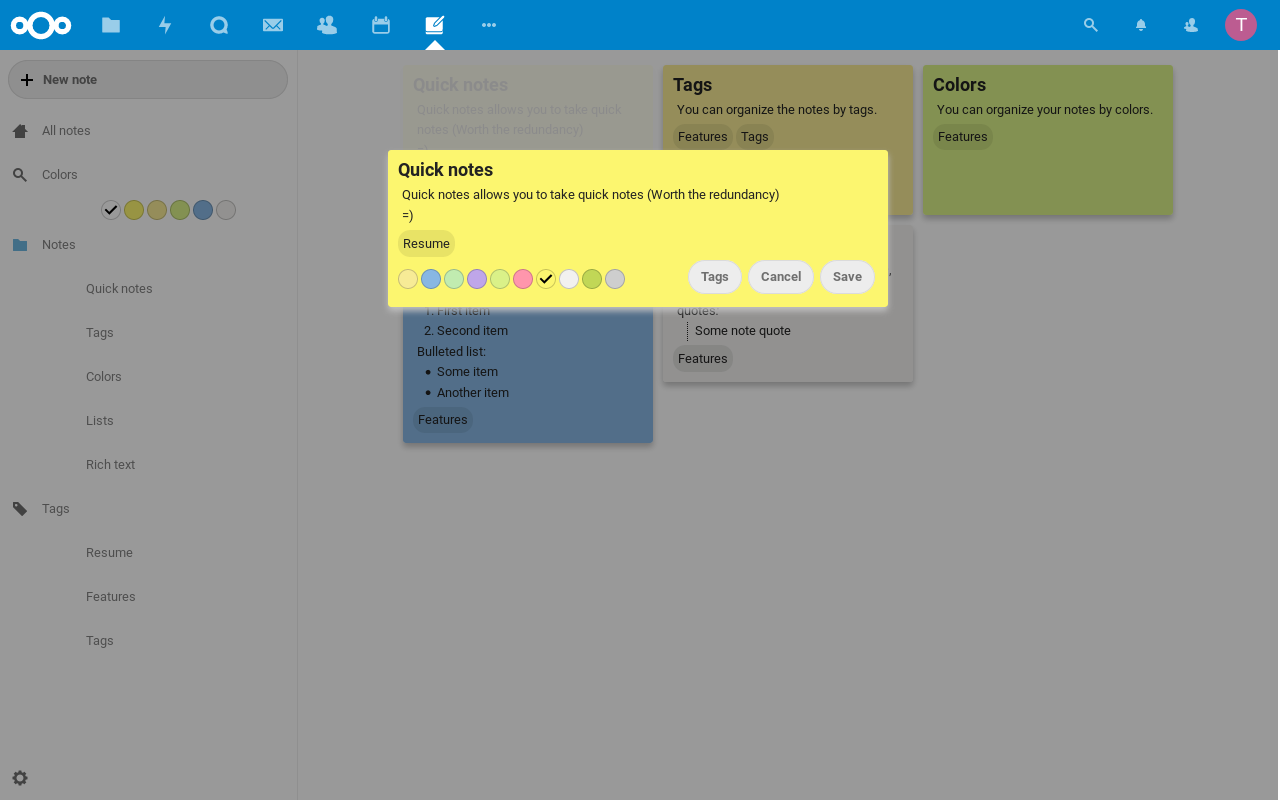Toggle the checked color filter in the sidebar
Screen dimensions: 1280x800
[111, 210]
